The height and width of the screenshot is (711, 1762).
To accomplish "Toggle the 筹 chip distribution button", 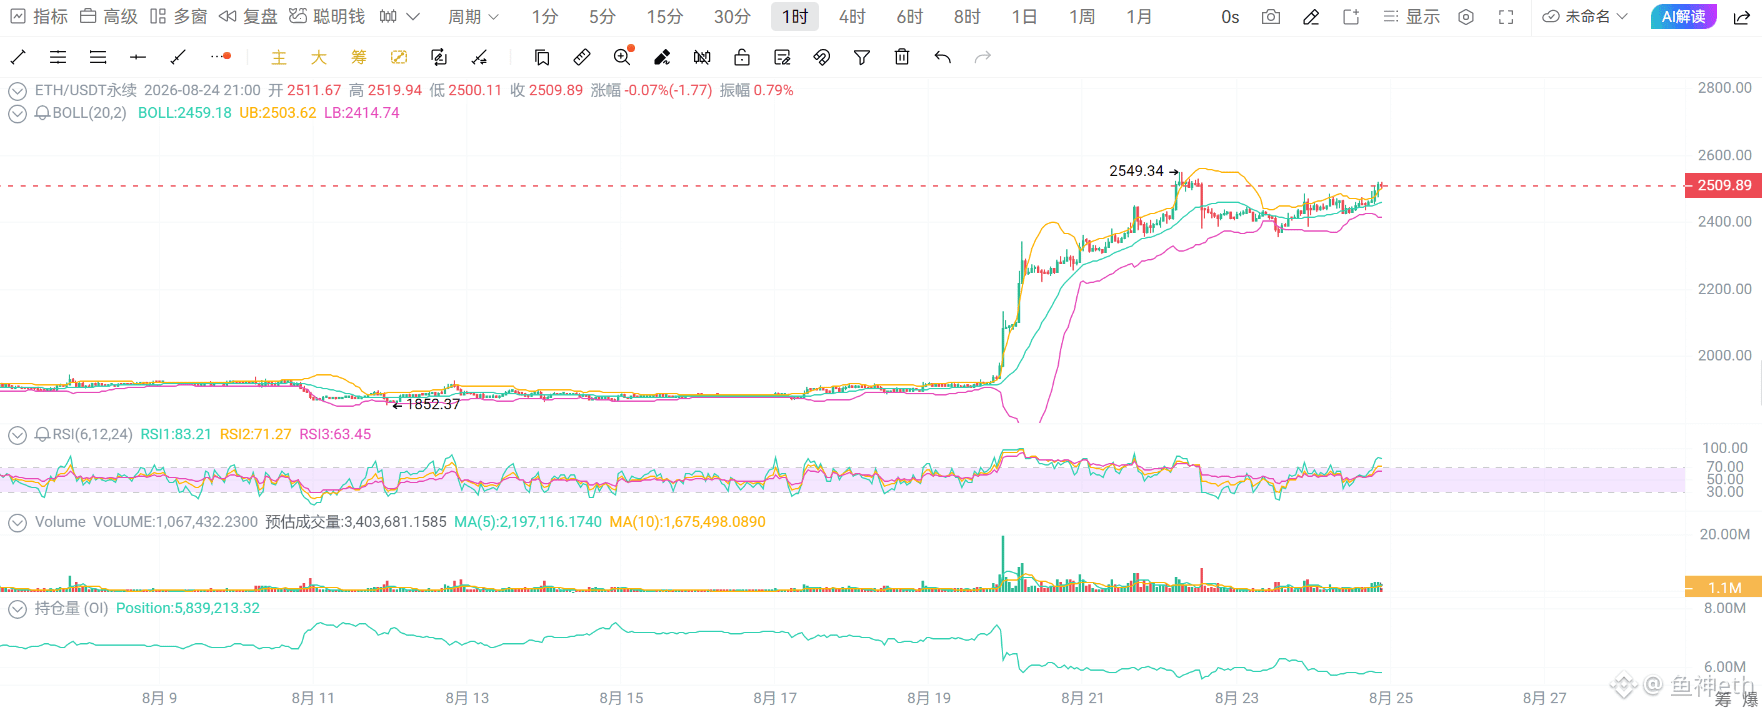I will [359, 57].
